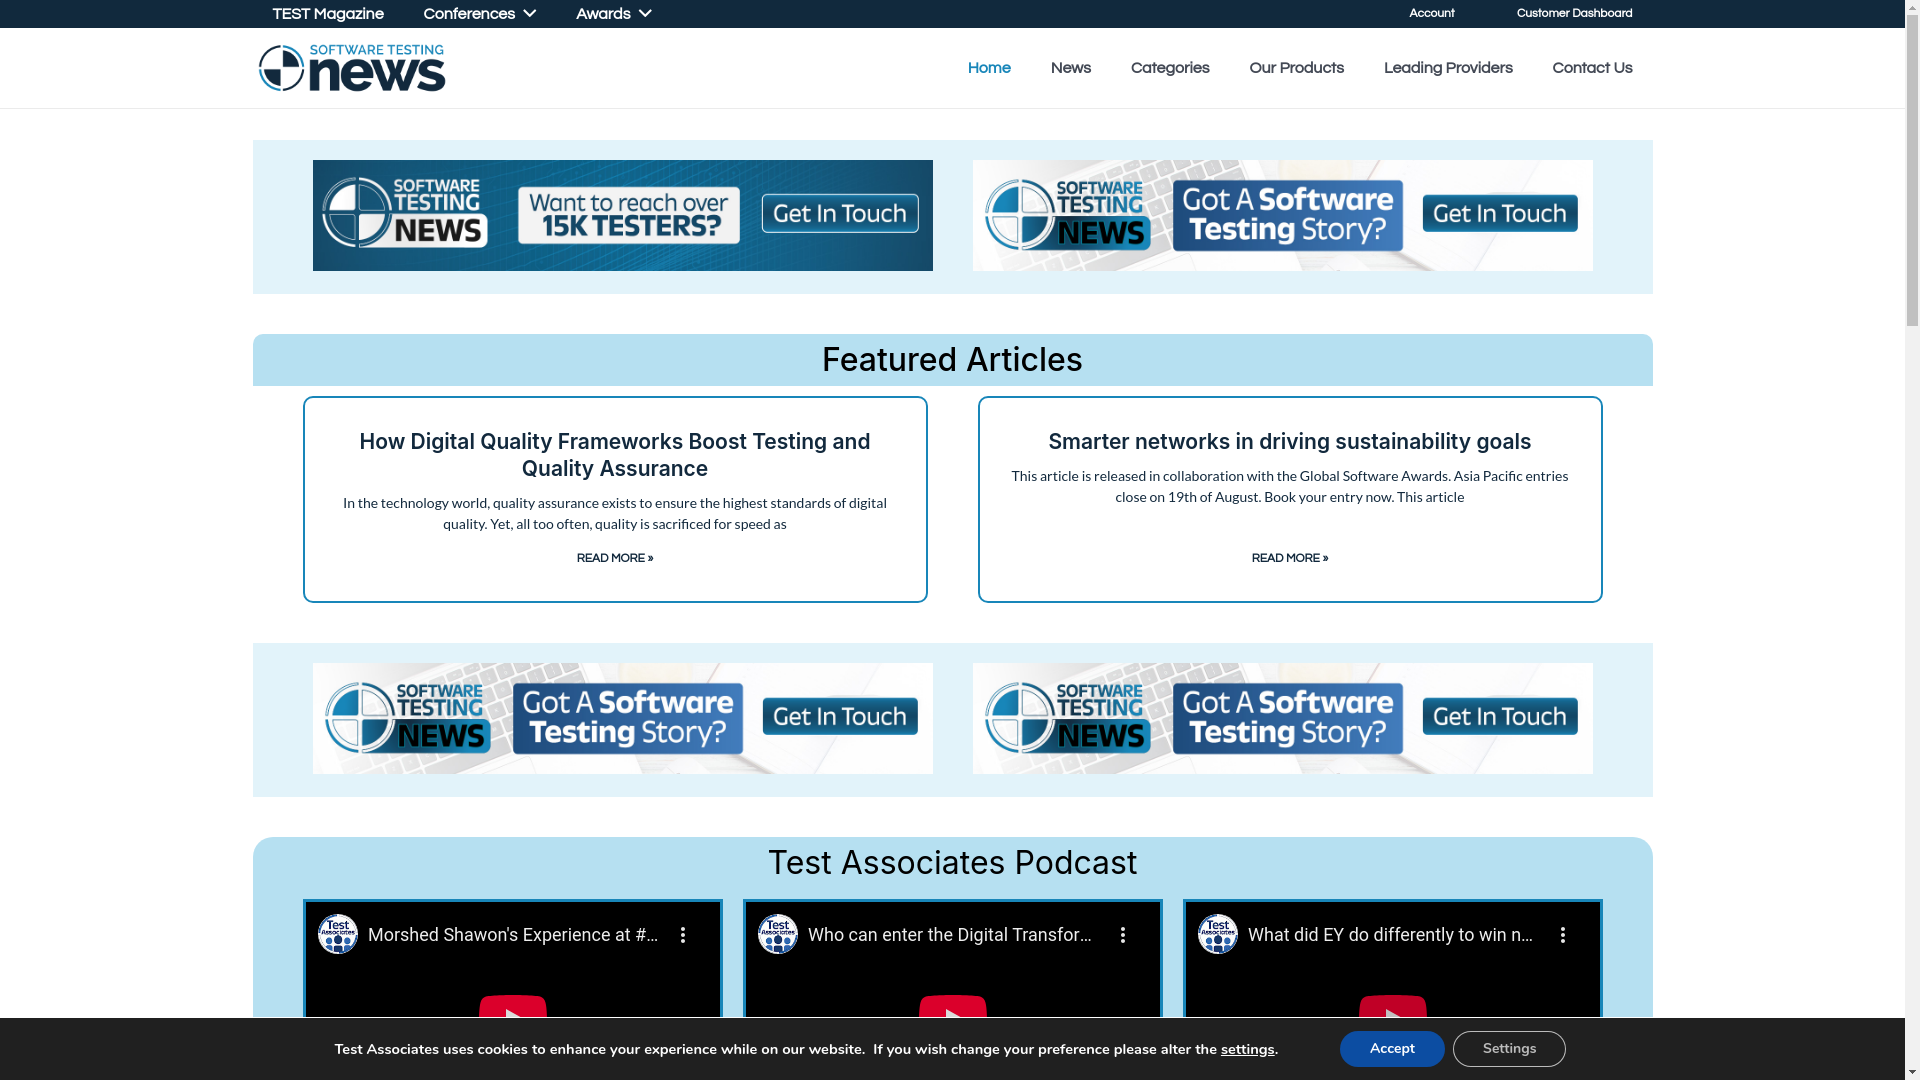Click top-right 'Got A Software Testing Story' banner

(x=1282, y=215)
